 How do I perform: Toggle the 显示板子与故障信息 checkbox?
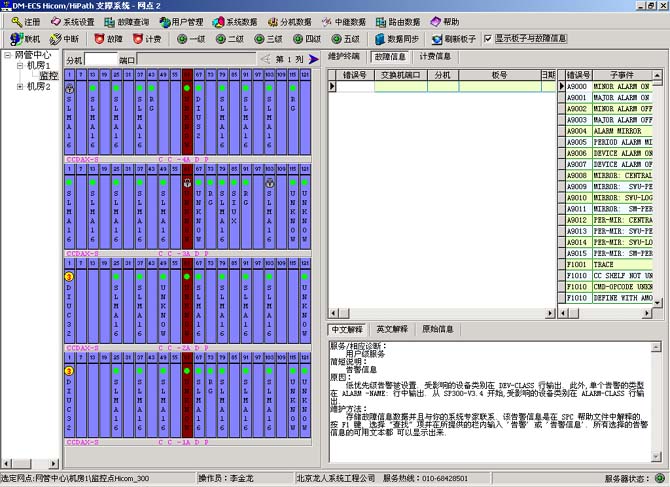pyautogui.click(x=487, y=39)
